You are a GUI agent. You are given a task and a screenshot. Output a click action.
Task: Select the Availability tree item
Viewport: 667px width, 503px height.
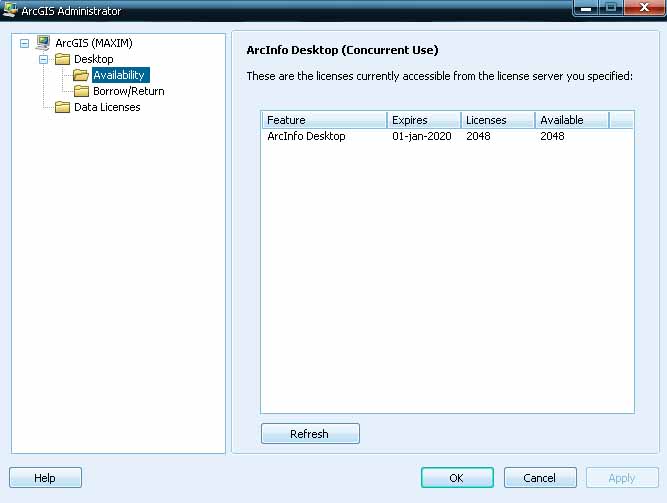119,75
